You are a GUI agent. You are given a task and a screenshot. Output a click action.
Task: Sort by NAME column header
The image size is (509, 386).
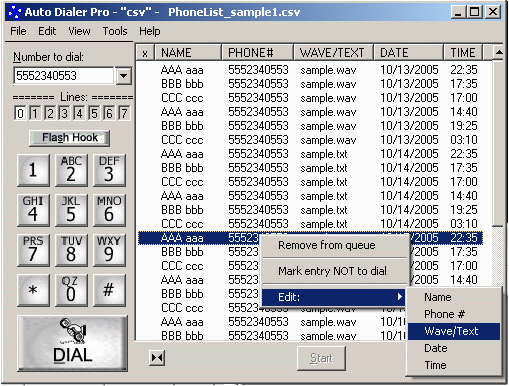pyautogui.click(x=188, y=53)
